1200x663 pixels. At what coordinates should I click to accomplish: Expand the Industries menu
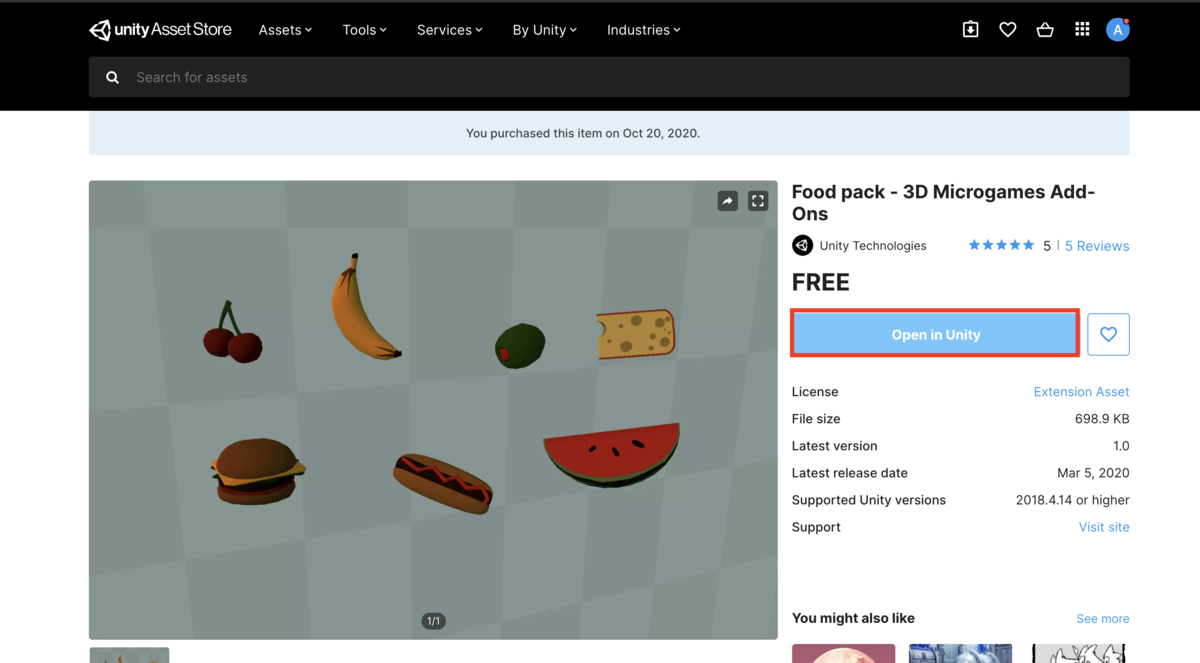click(643, 30)
